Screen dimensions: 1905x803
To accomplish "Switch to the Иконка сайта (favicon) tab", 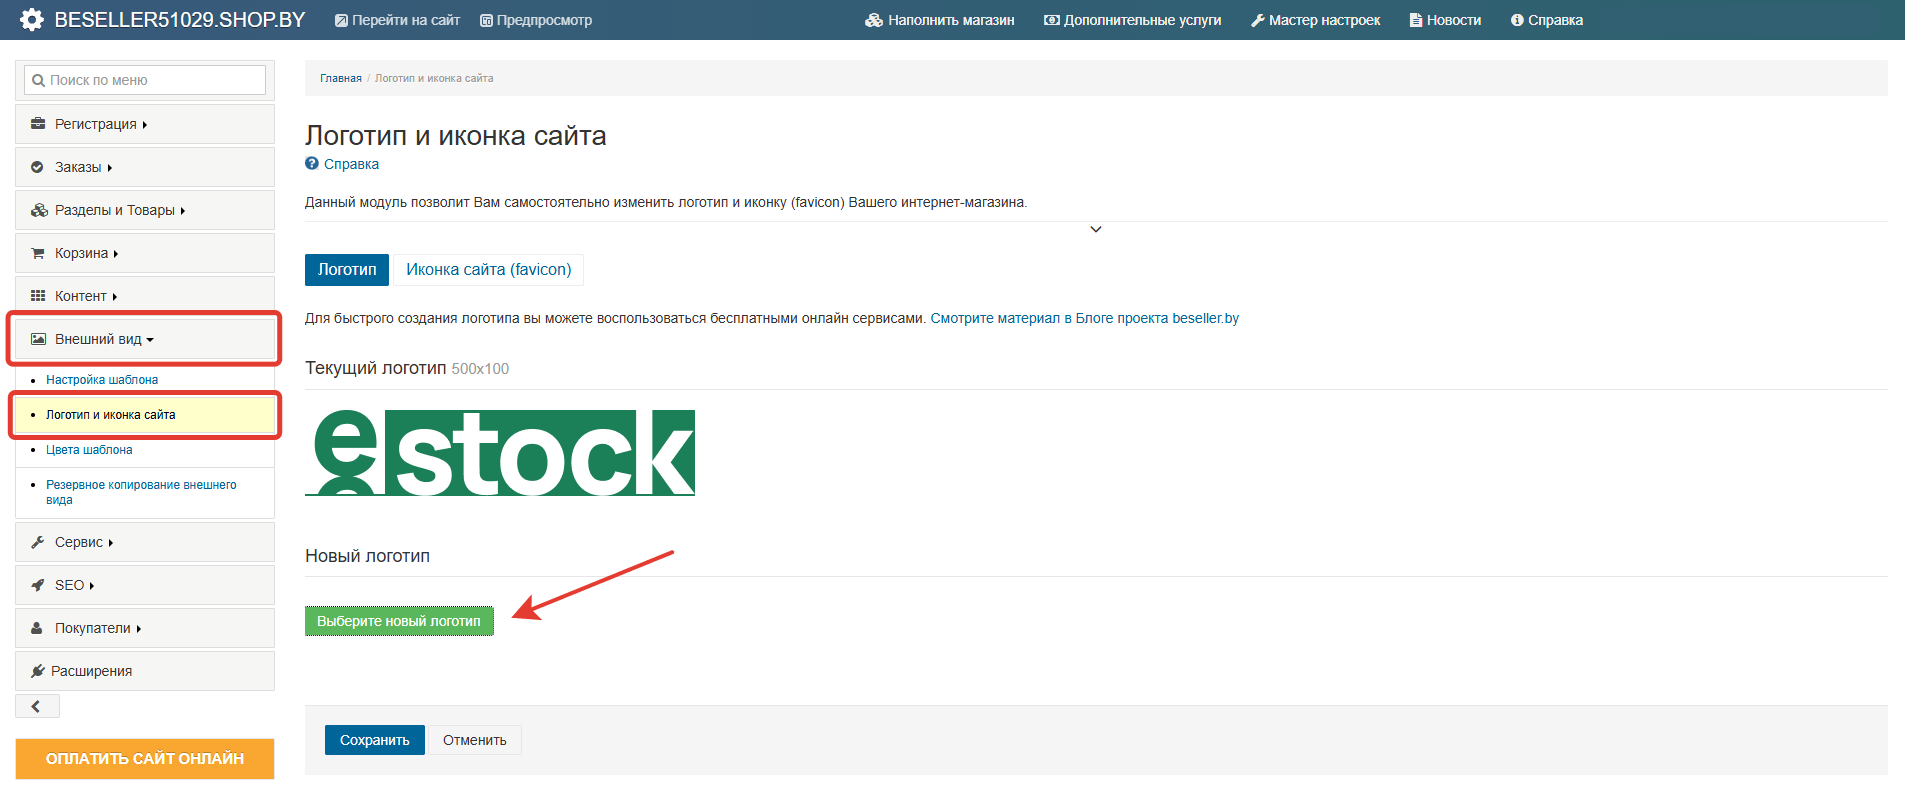I will 488,270.
